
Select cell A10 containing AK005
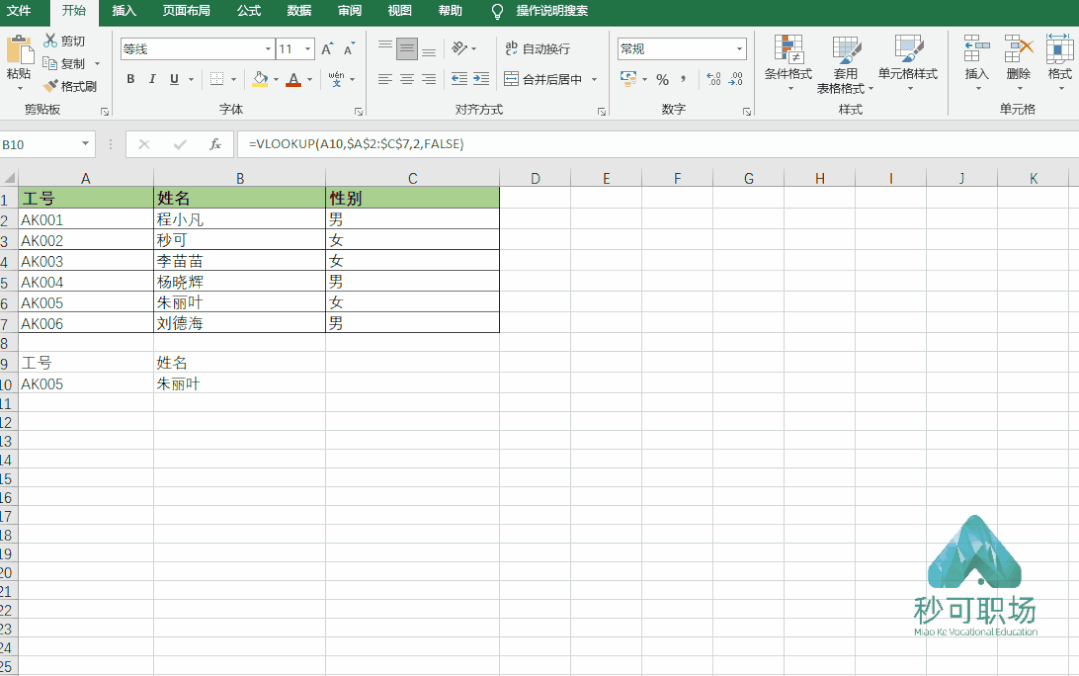pyautogui.click(x=85, y=383)
